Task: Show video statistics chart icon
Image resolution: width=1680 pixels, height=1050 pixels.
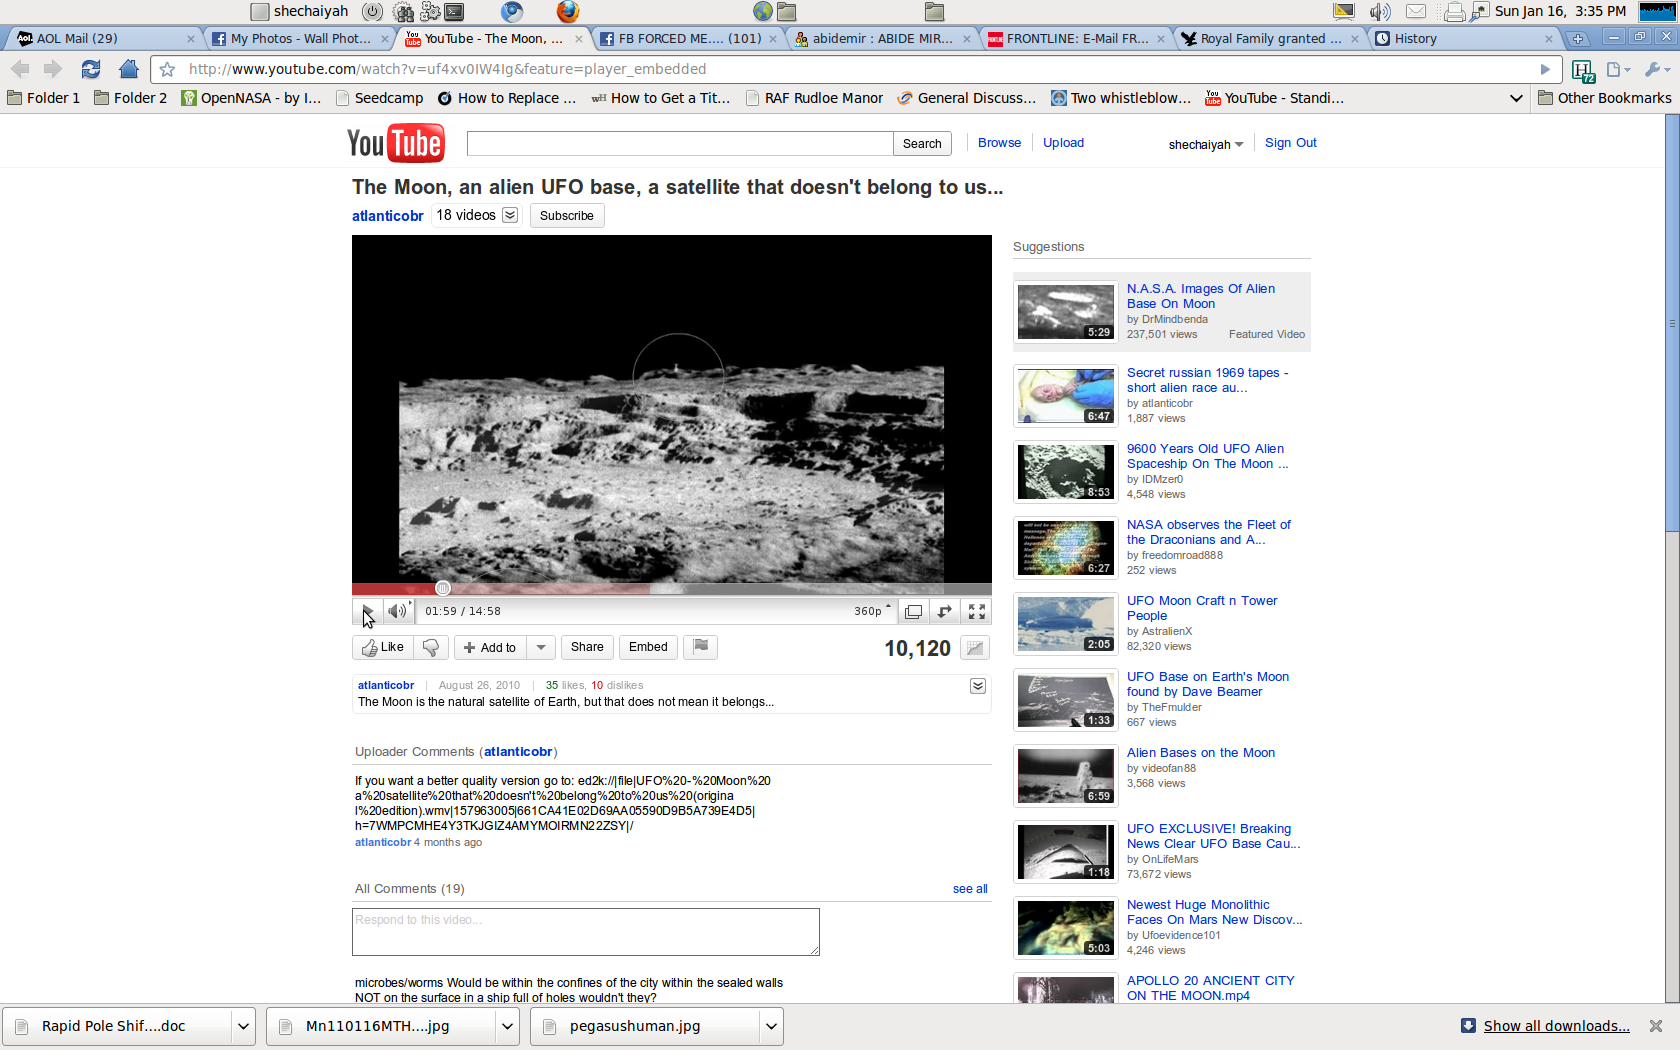Action: click(975, 648)
